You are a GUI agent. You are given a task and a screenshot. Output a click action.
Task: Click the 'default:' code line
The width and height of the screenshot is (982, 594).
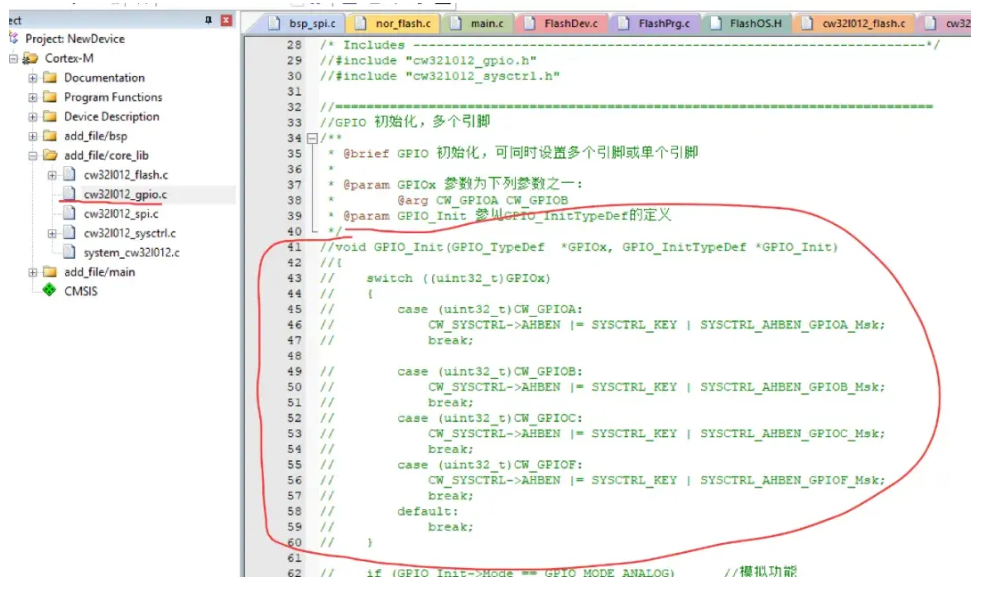(x=428, y=511)
